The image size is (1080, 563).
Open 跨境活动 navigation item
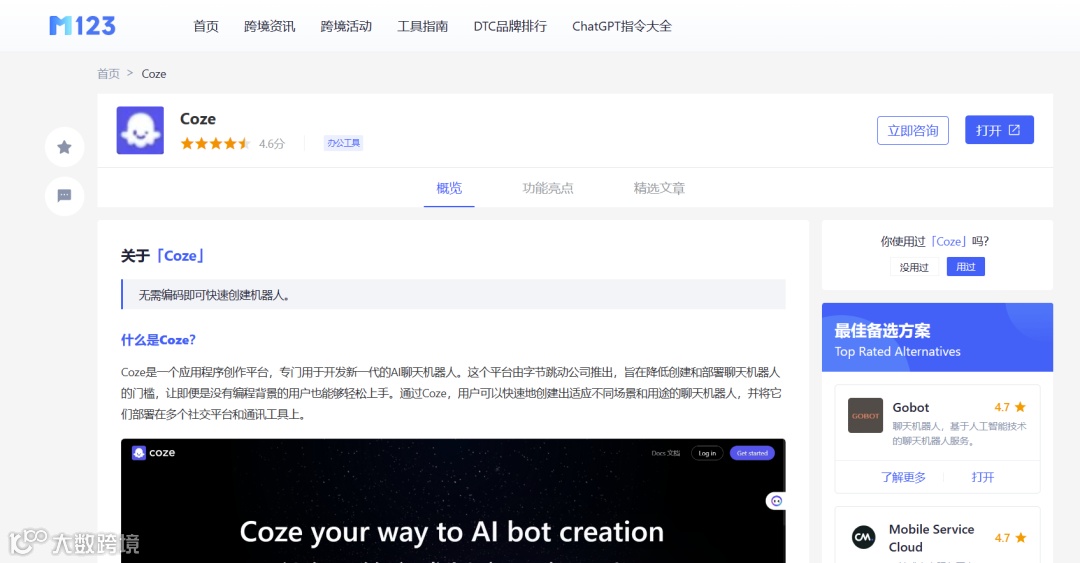tap(346, 26)
